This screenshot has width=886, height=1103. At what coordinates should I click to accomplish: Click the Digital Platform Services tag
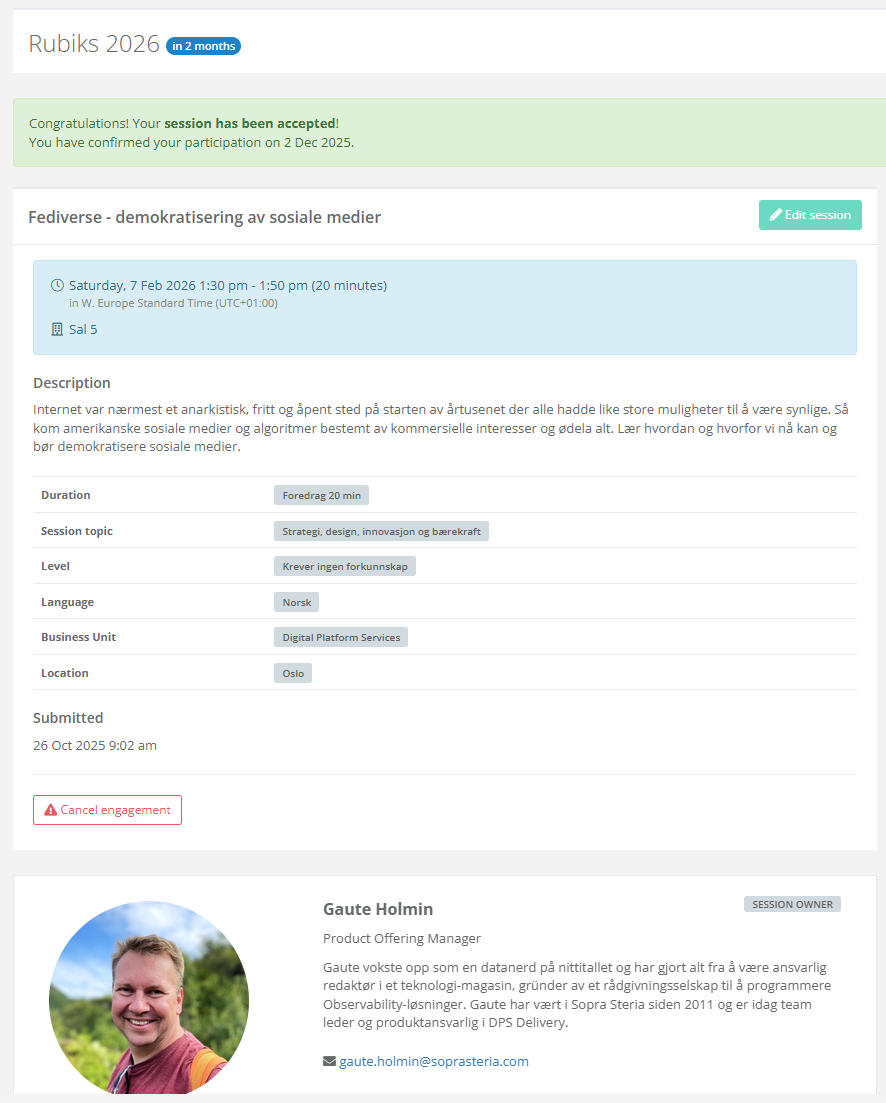tap(341, 637)
